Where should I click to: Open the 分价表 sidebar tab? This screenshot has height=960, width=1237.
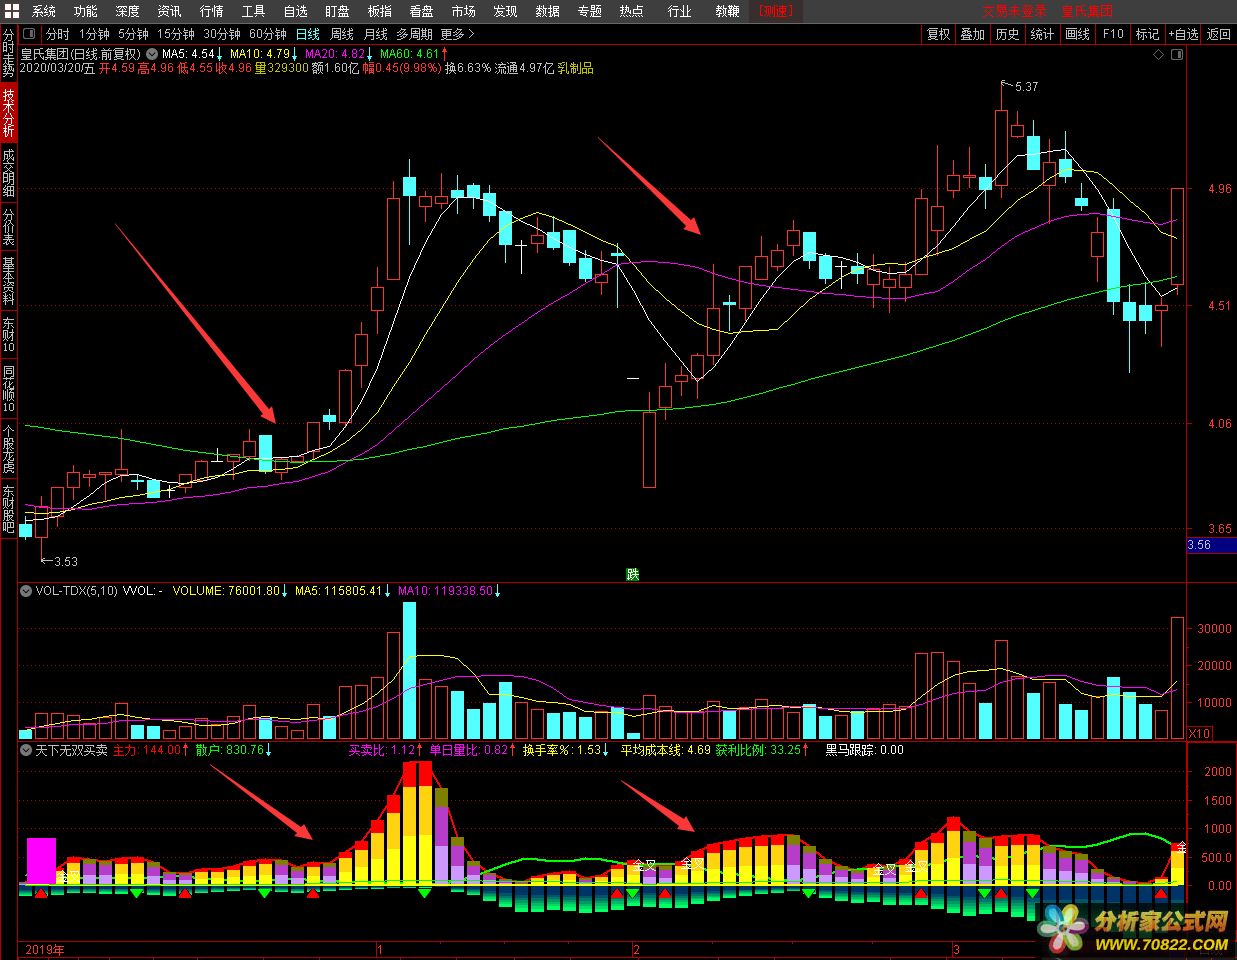(x=8, y=227)
